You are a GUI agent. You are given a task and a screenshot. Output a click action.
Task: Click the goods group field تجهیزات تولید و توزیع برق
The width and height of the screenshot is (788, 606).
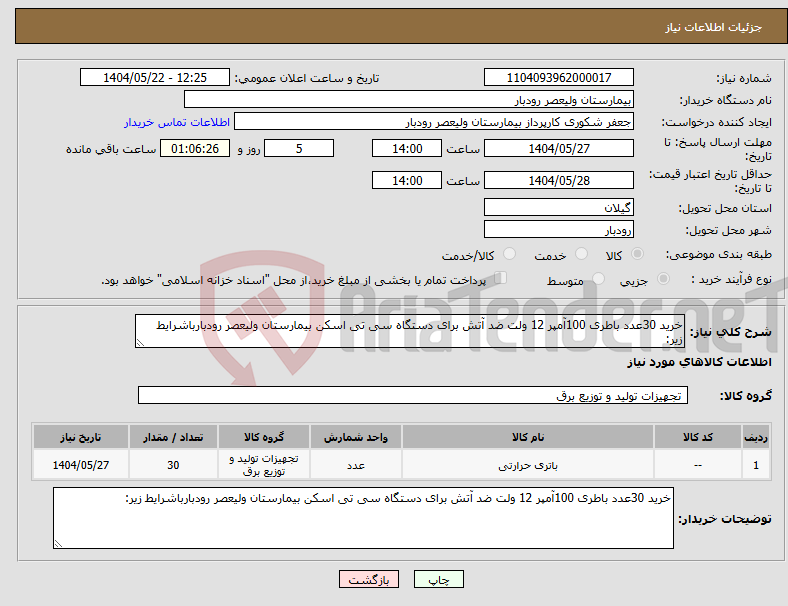coord(413,395)
